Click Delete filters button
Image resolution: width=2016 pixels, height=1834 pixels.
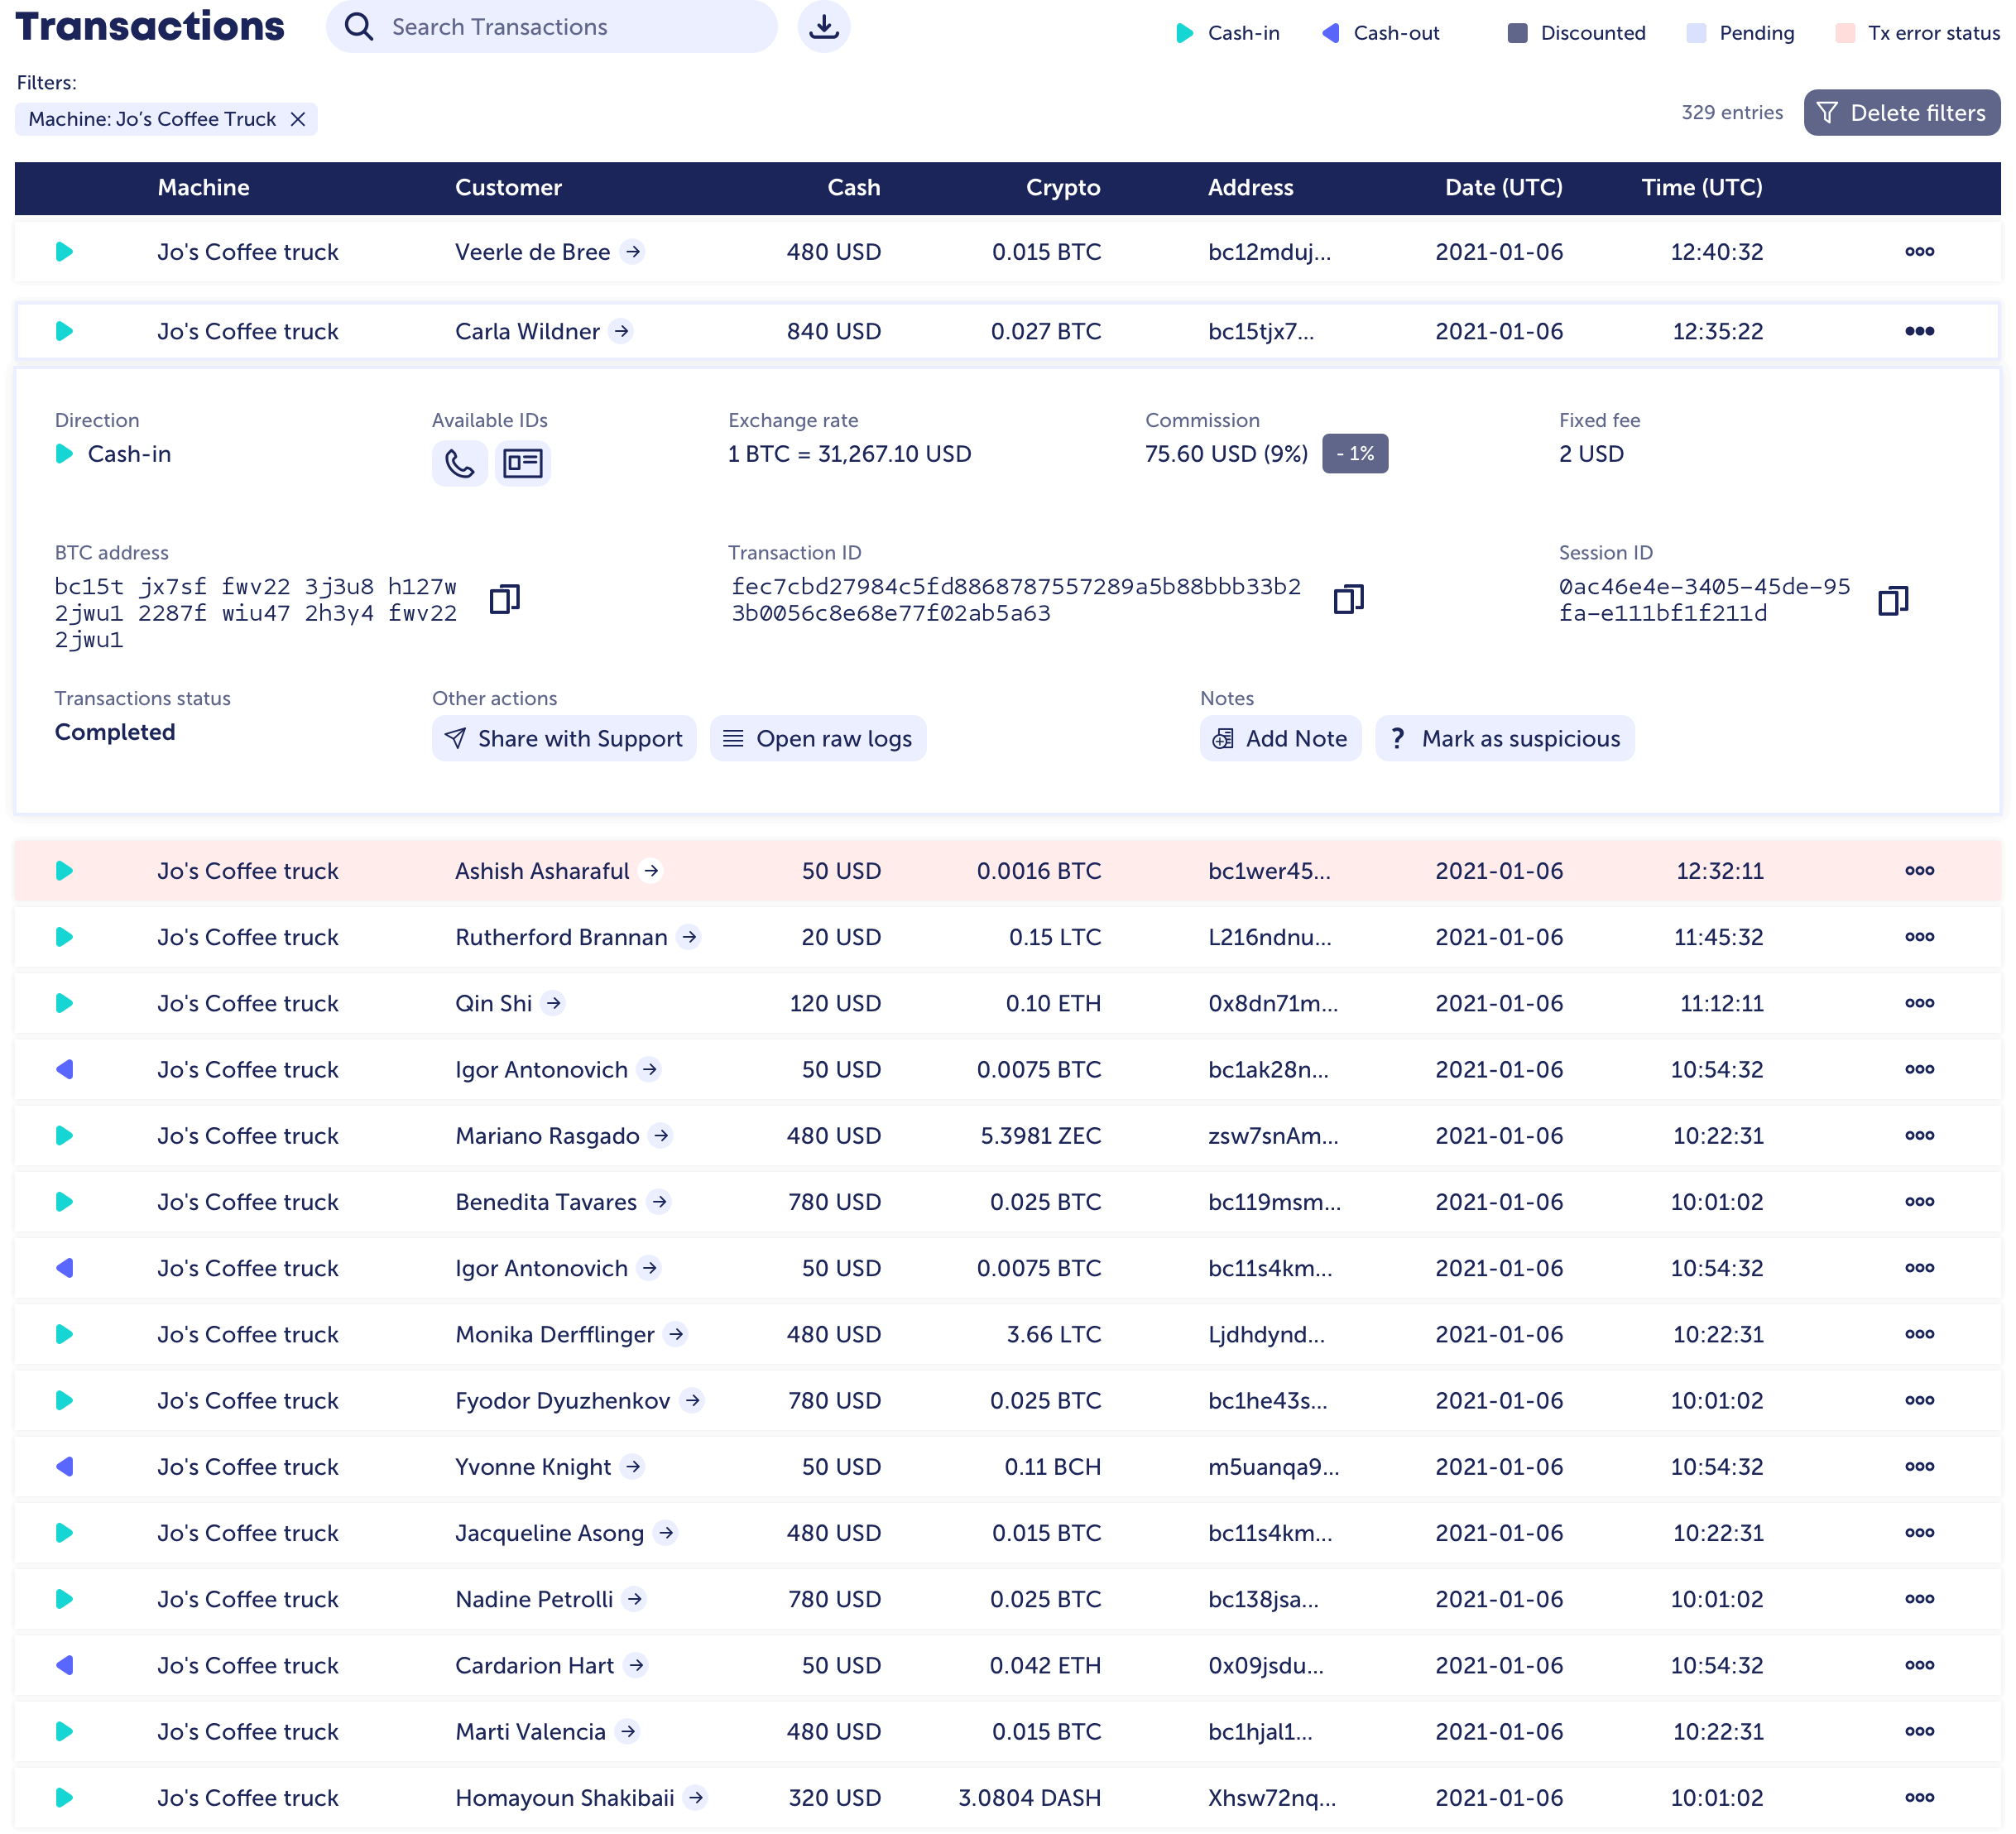click(x=1901, y=113)
